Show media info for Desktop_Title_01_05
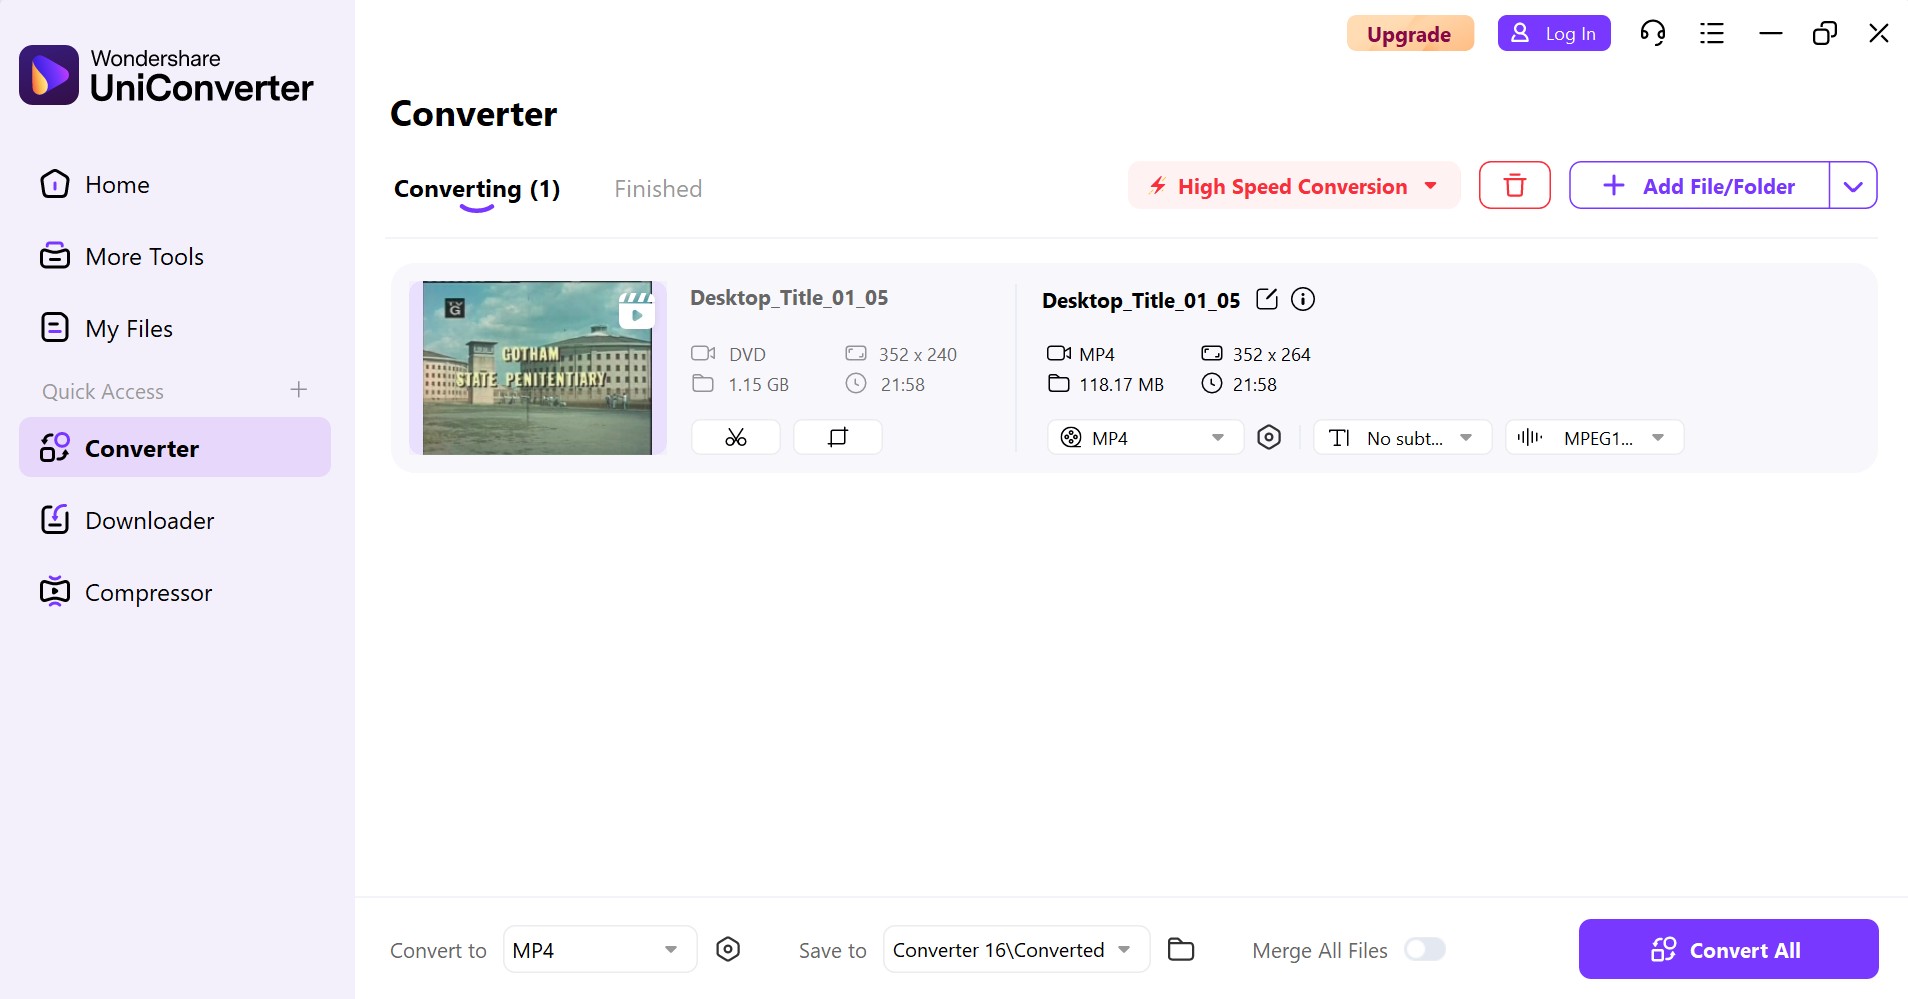This screenshot has height=999, width=1908. 1303,299
